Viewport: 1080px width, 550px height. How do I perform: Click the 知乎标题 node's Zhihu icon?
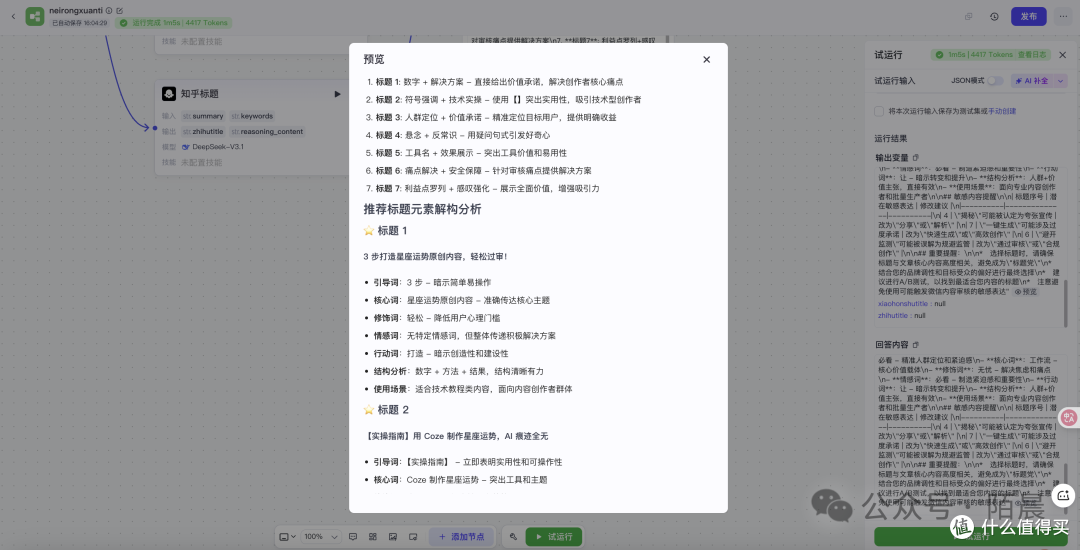(x=169, y=94)
